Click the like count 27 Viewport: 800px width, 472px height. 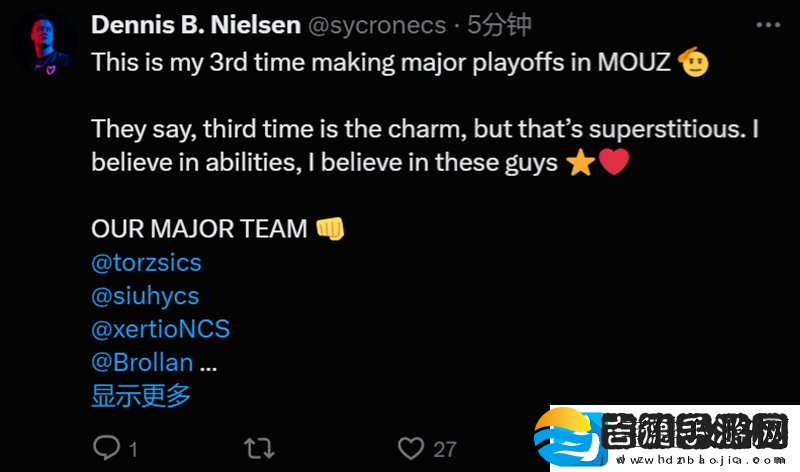pos(445,450)
